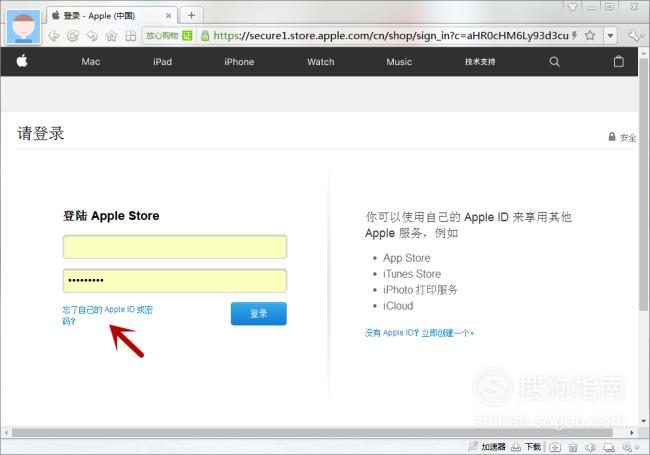This screenshot has width=650, height=455.
Task: Click the bookmark star at address bar end
Action: [x=590, y=36]
